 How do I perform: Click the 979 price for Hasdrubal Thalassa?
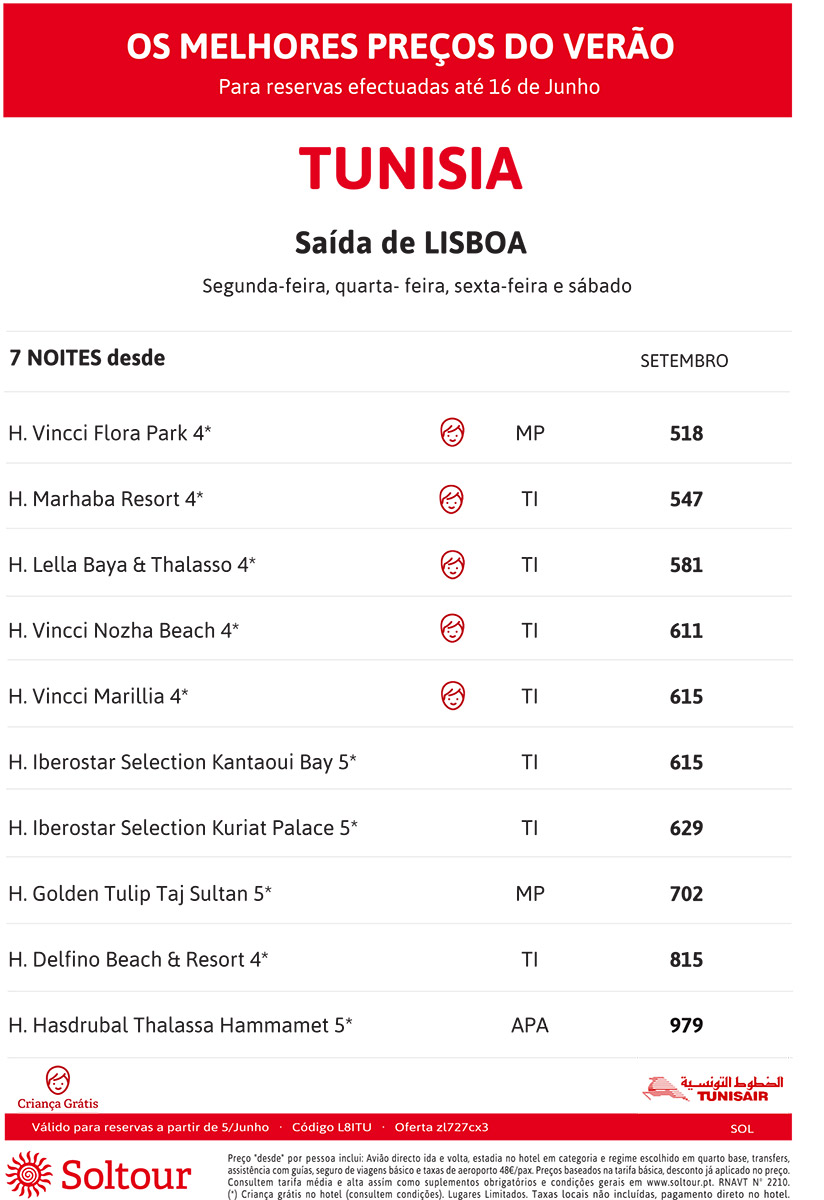[686, 1025]
